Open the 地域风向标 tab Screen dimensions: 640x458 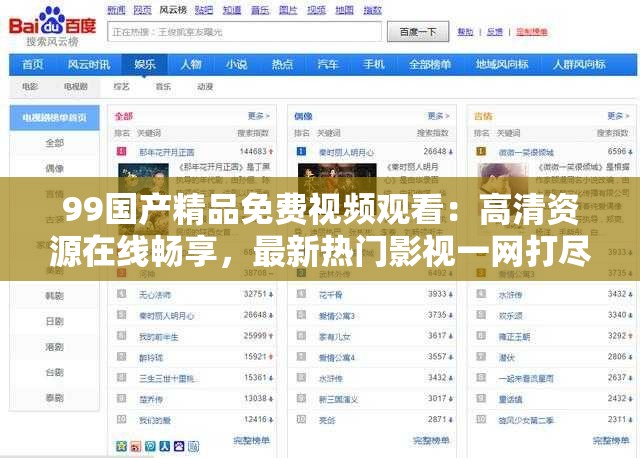[502, 64]
